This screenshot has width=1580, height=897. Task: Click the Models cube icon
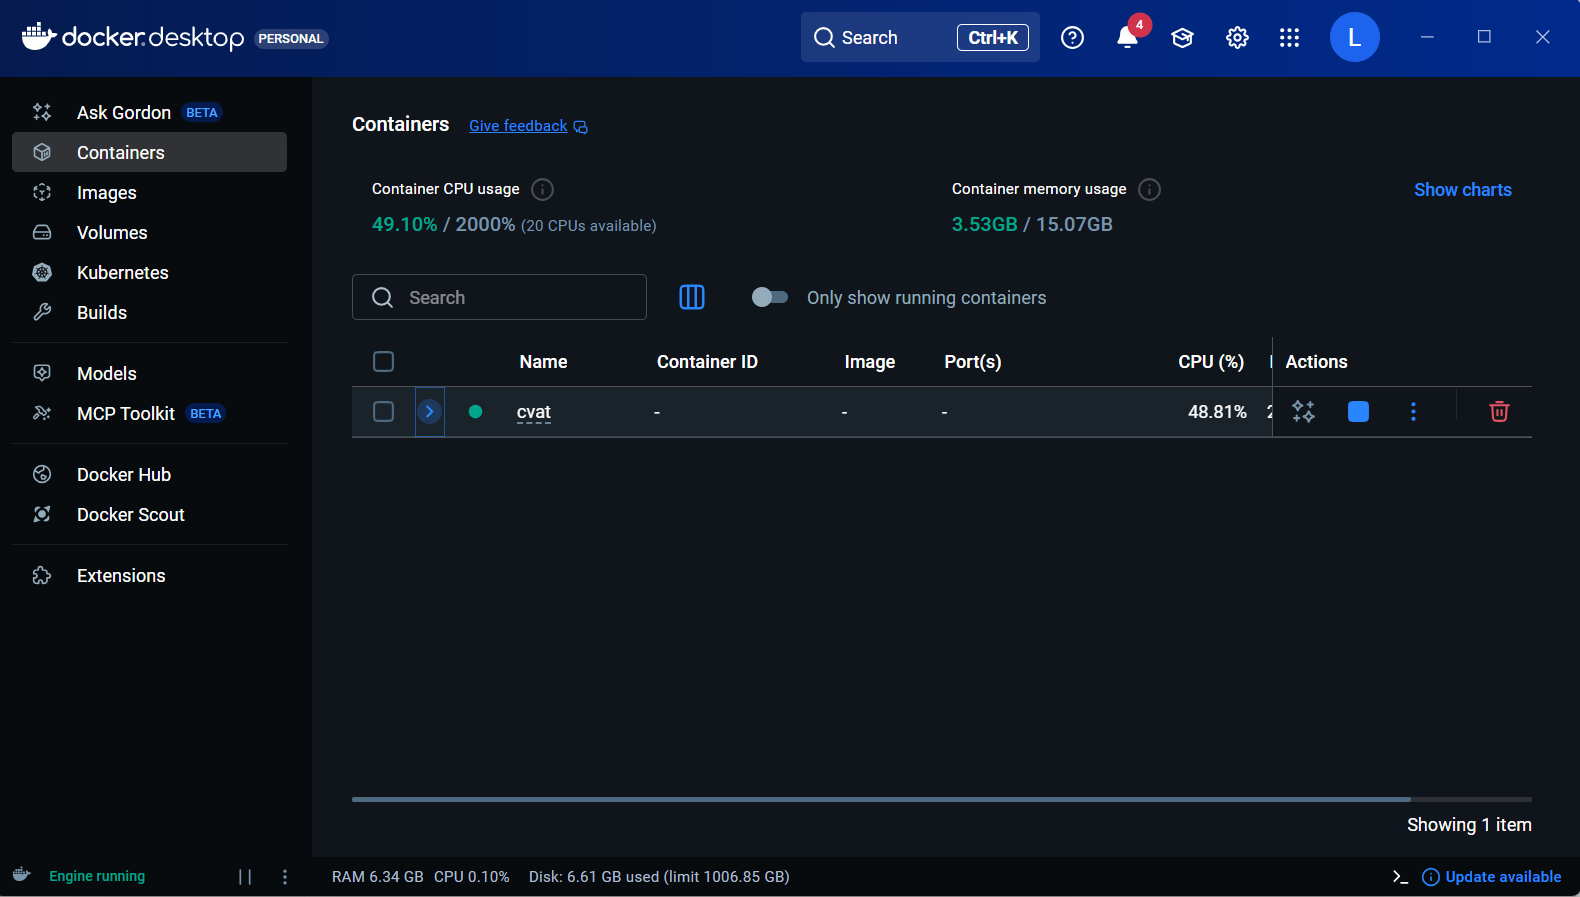pyautogui.click(x=42, y=373)
